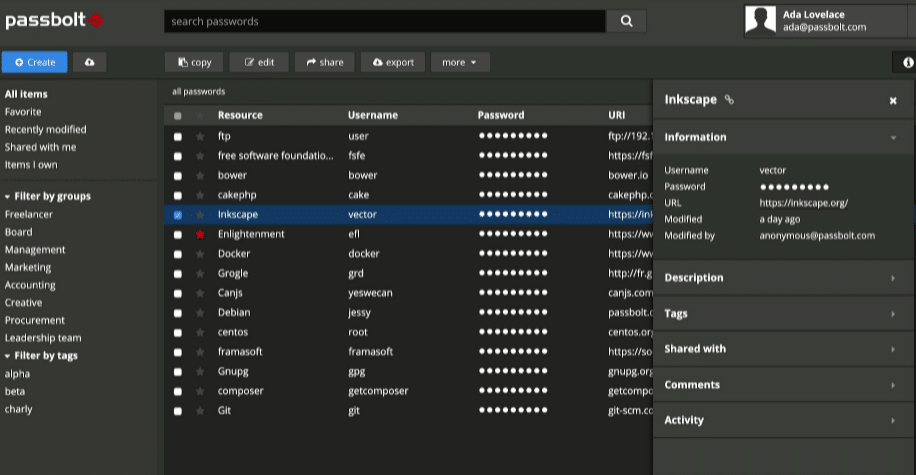Star the Inkscape resource
This screenshot has width=916, height=475.
[x=200, y=214]
